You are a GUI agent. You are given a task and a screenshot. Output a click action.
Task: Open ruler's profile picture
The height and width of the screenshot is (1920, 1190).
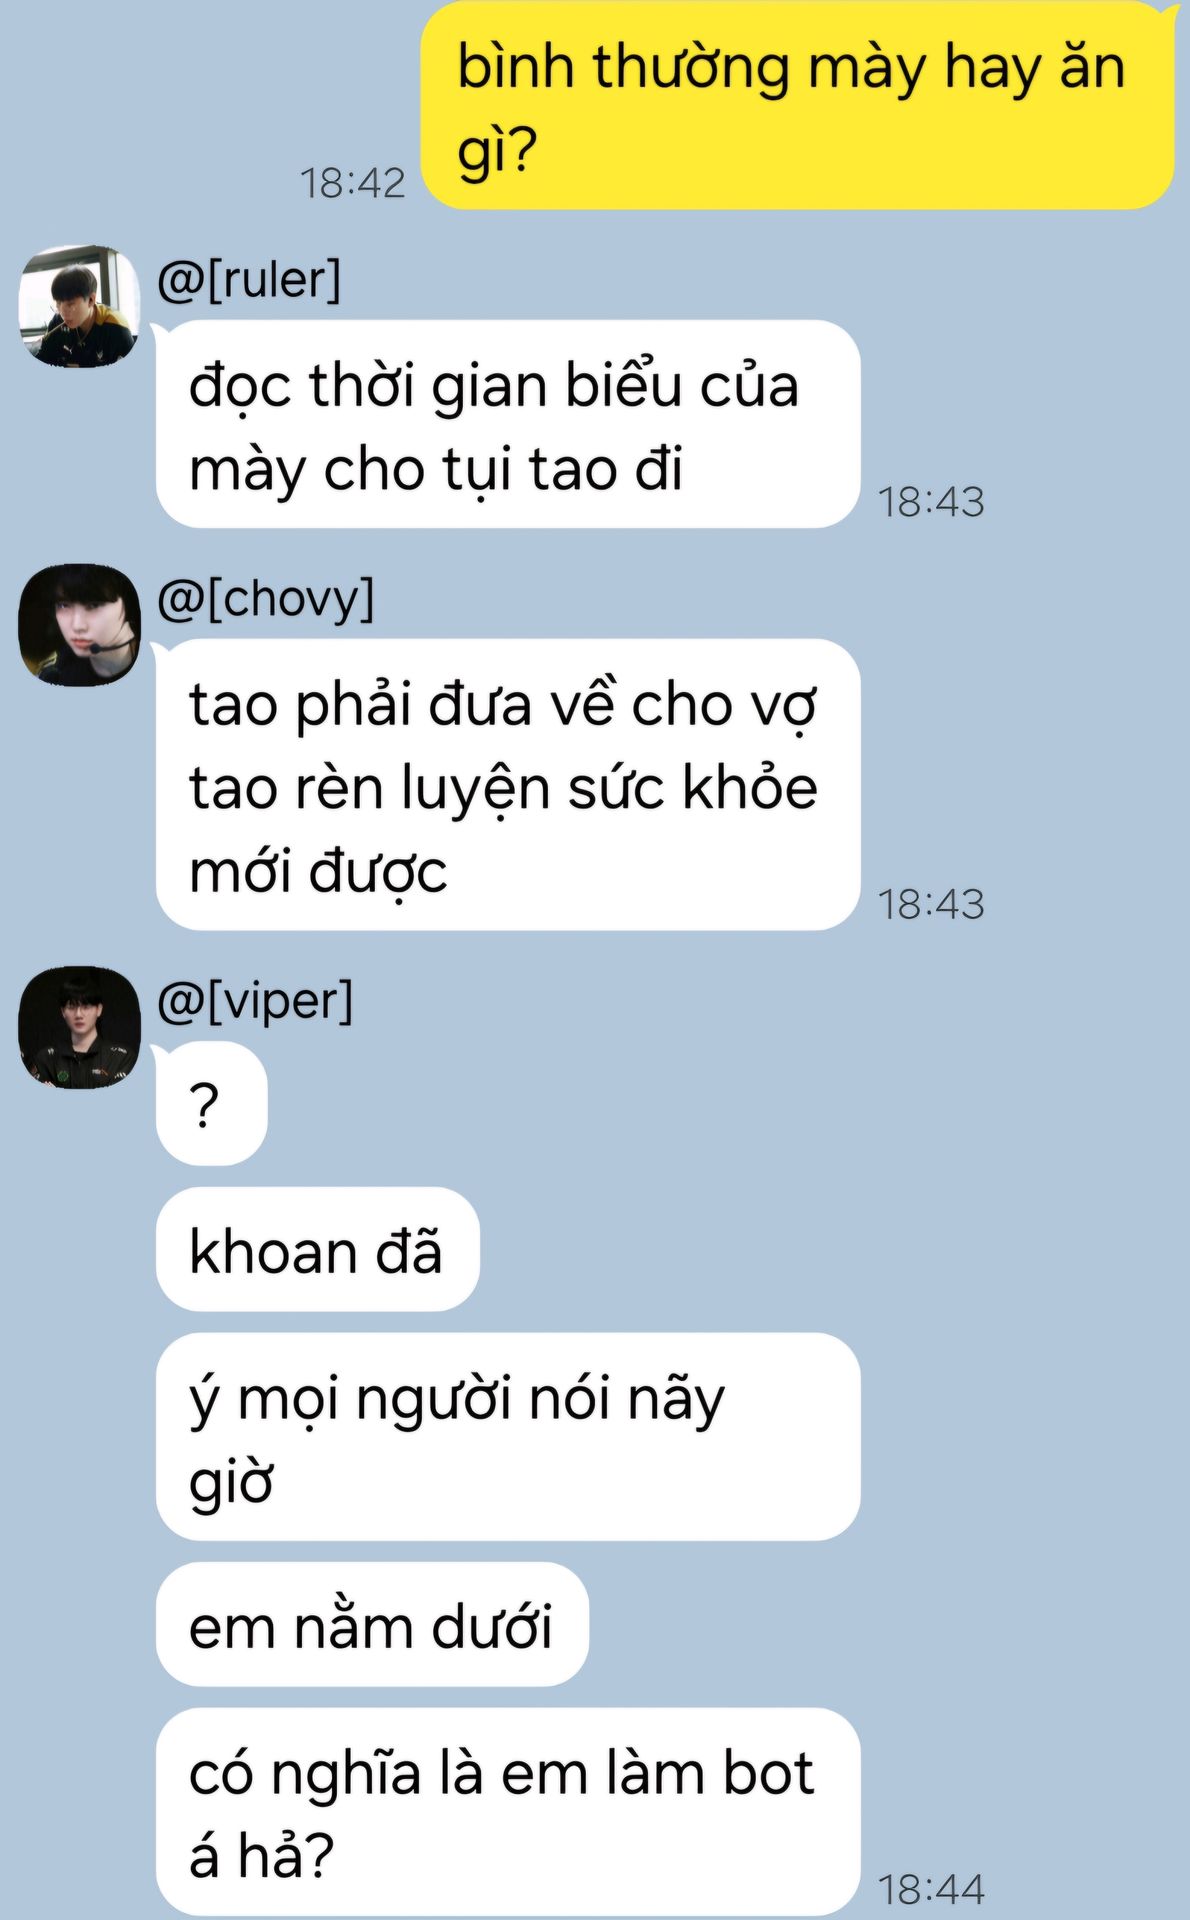tap(80, 306)
